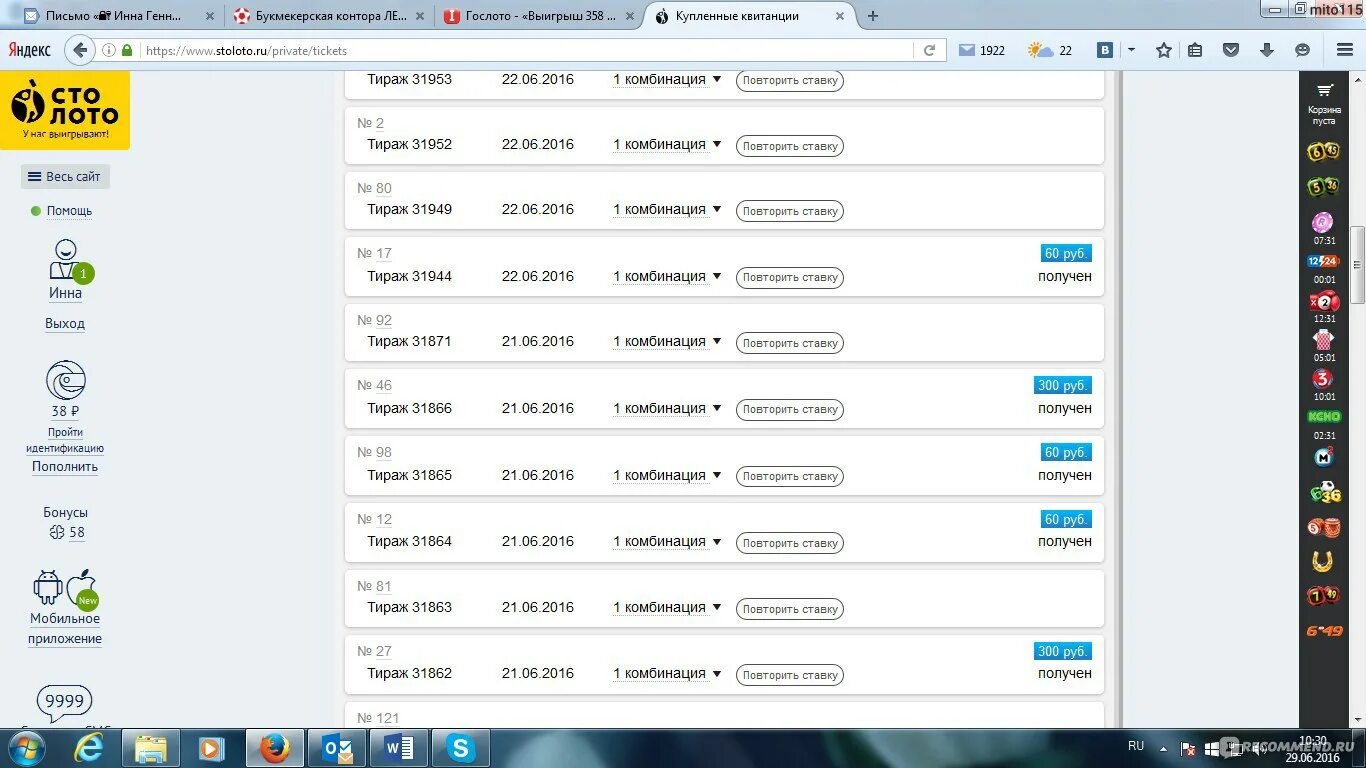This screenshot has width=1366, height=768.
Task: Click the Помощь link
Action: click(69, 211)
